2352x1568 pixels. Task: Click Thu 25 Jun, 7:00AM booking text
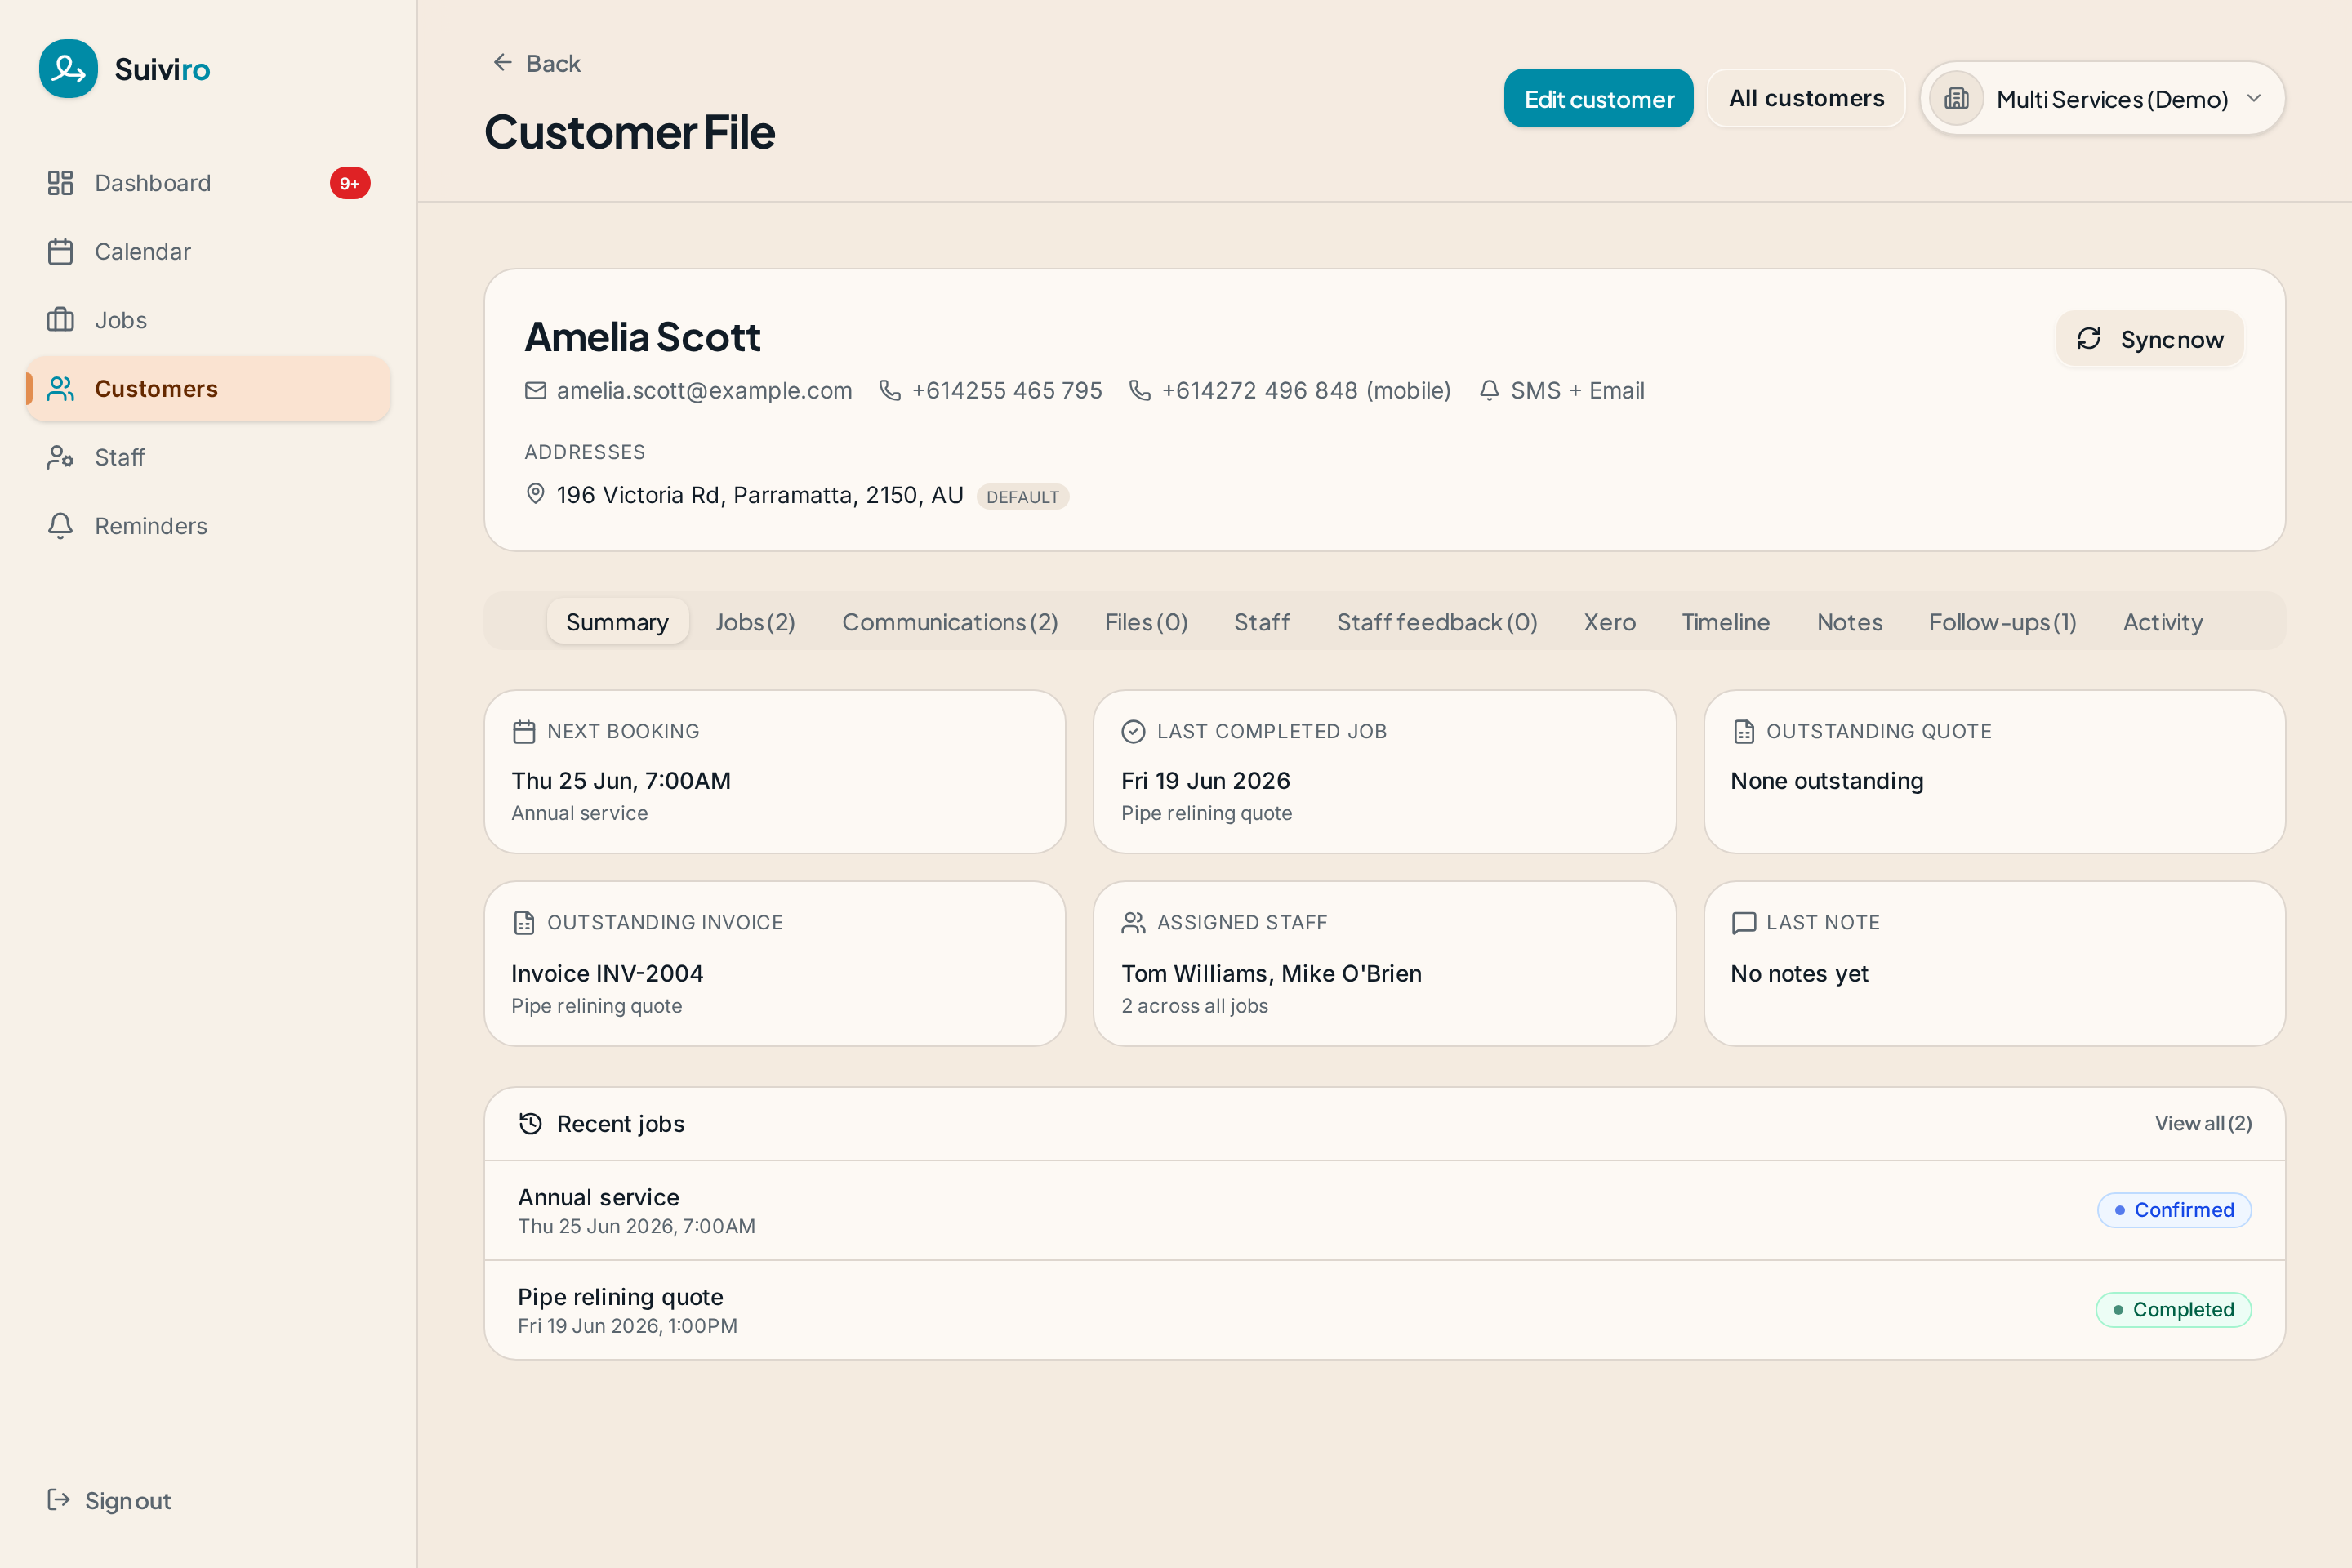pos(621,780)
